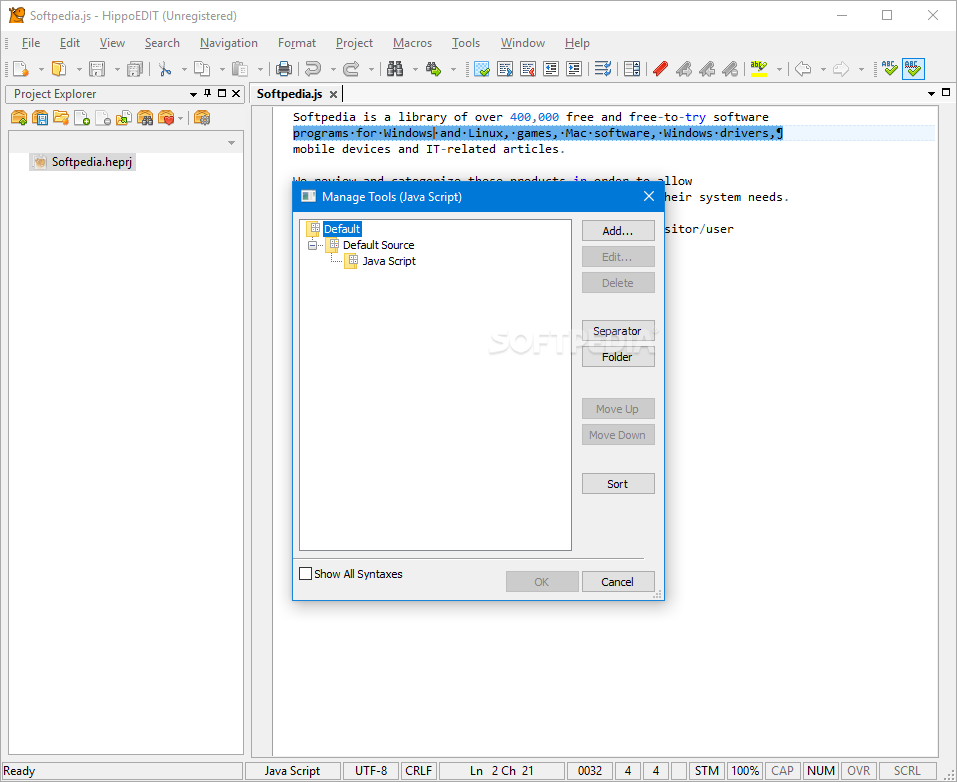Open the highlighter color dropdown arrow

(x=779, y=70)
